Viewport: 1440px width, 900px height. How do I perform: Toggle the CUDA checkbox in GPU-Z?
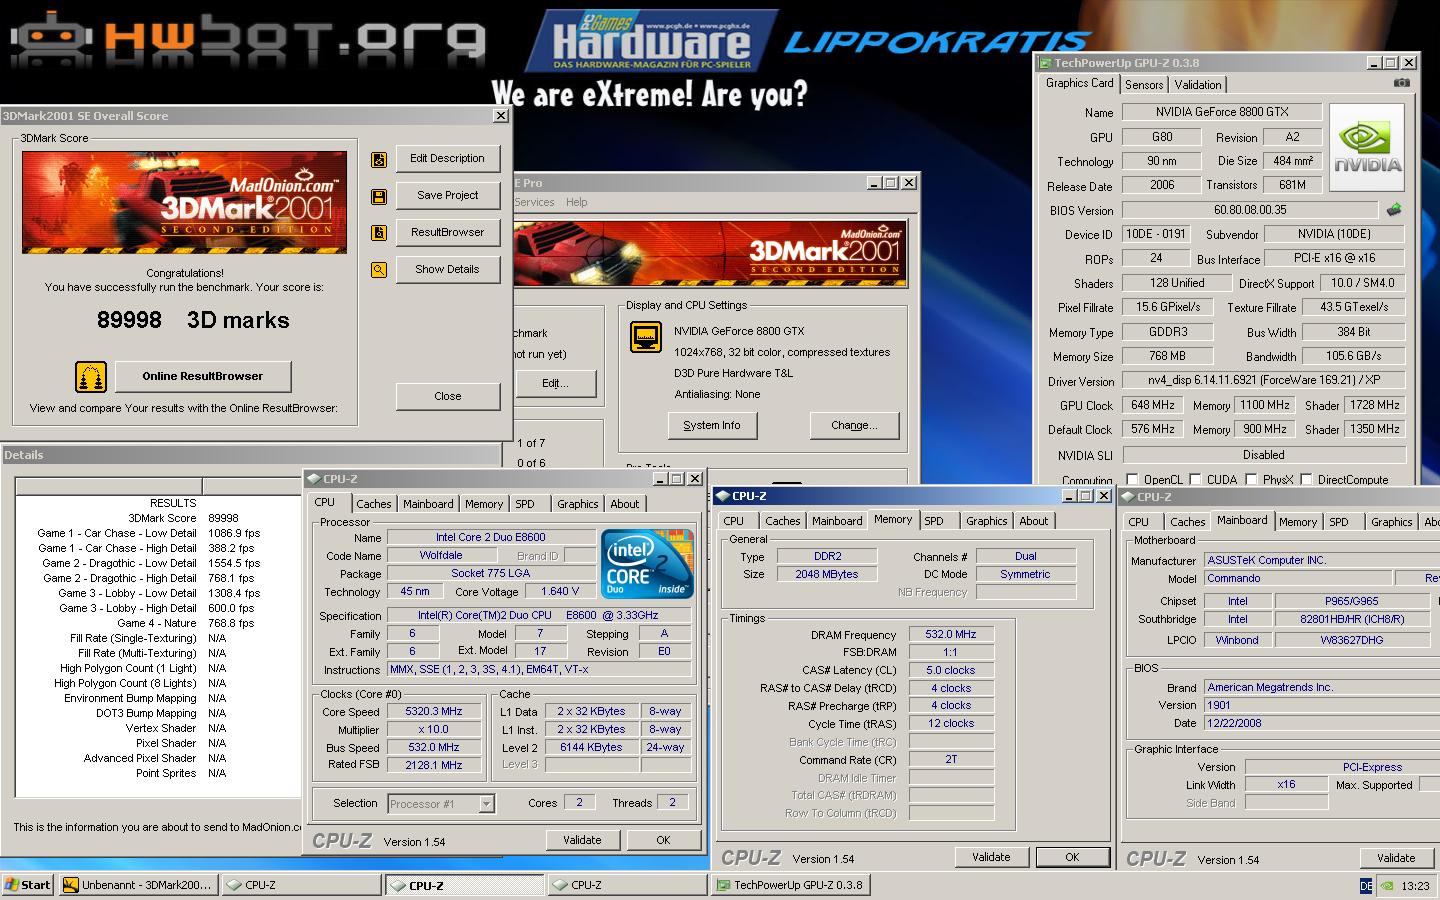click(1195, 480)
